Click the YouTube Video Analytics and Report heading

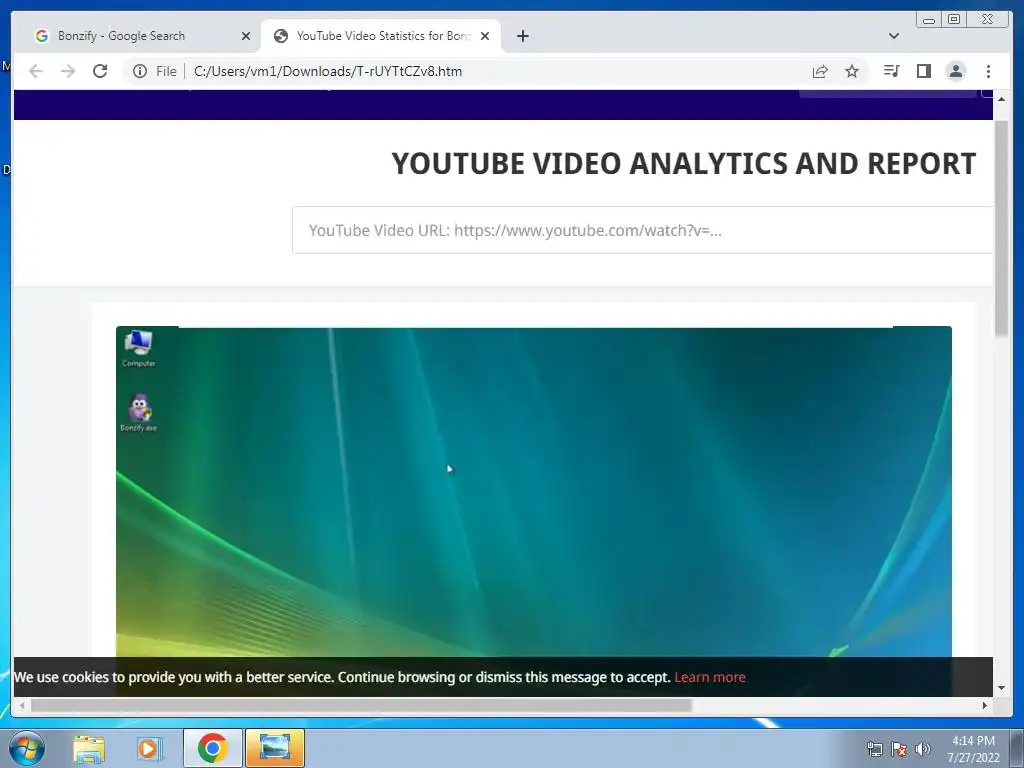point(684,163)
